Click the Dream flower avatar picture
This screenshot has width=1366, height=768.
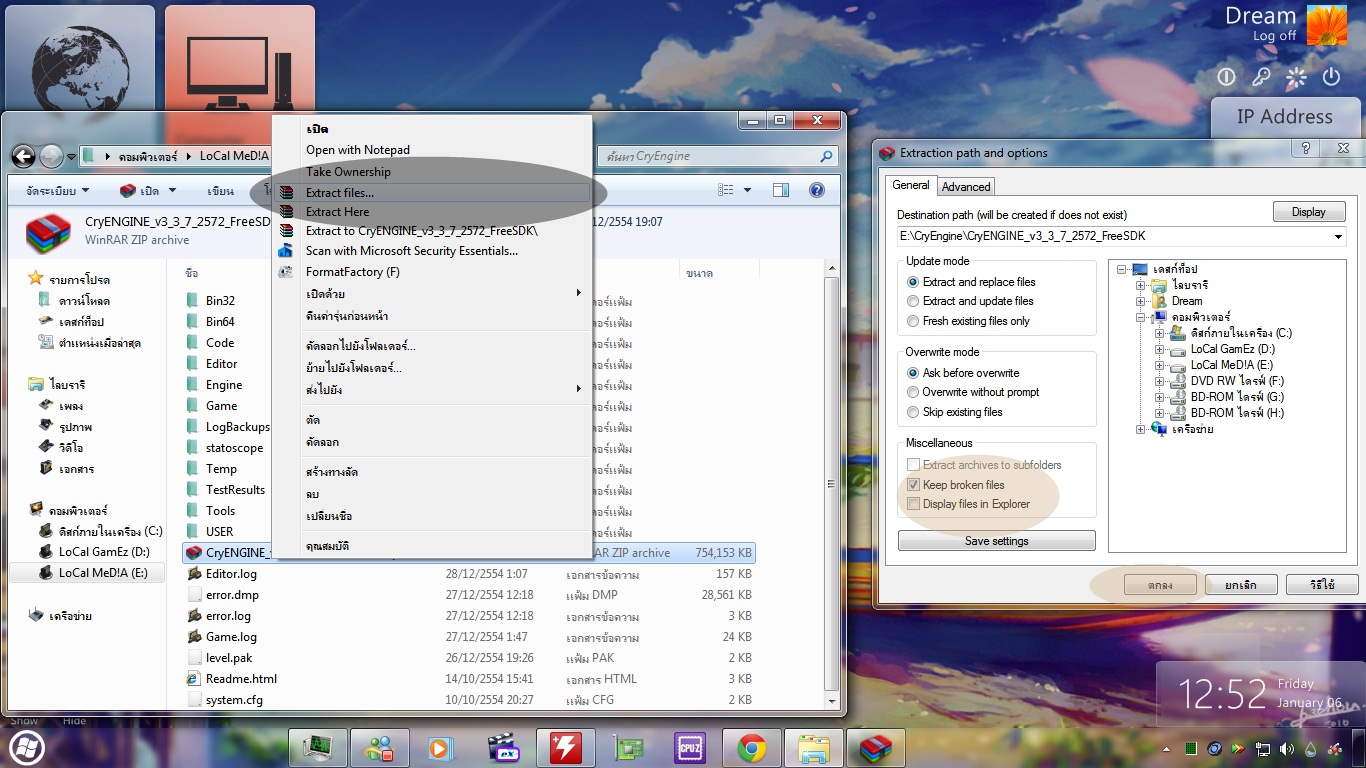pyautogui.click(x=1327, y=25)
